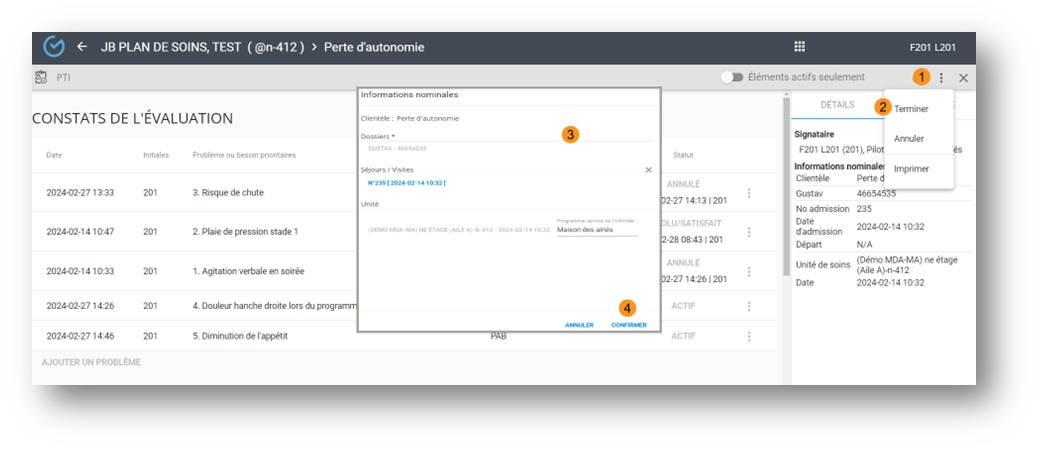This screenshot has height=450, width=1041.
Task: Open row options for Douleur hanche droite
Action: click(749, 307)
